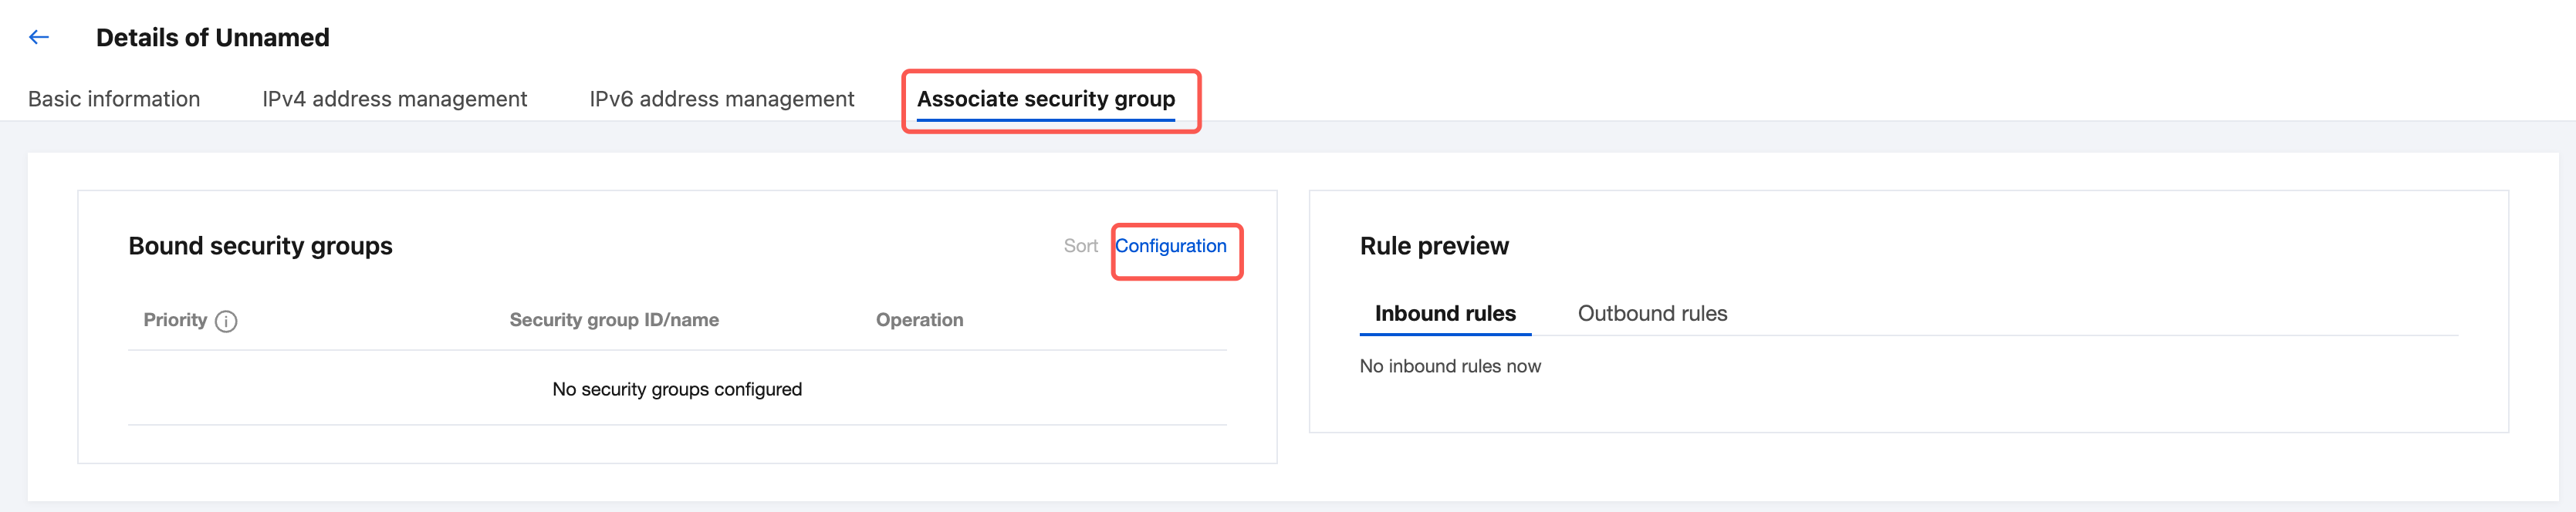Viewport: 2576px width, 512px height.
Task: Click the Configuration link
Action: point(1170,246)
